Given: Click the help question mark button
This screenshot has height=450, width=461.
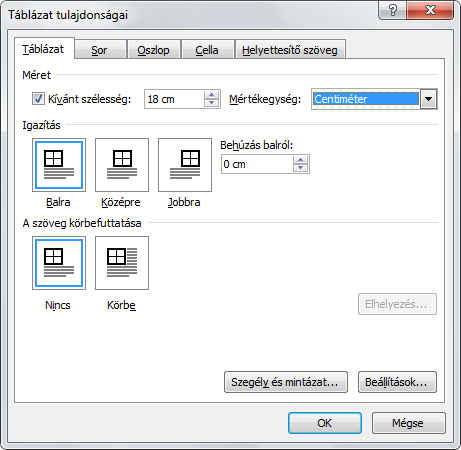Looking at the screenshot, I should (x=392, y=10).
